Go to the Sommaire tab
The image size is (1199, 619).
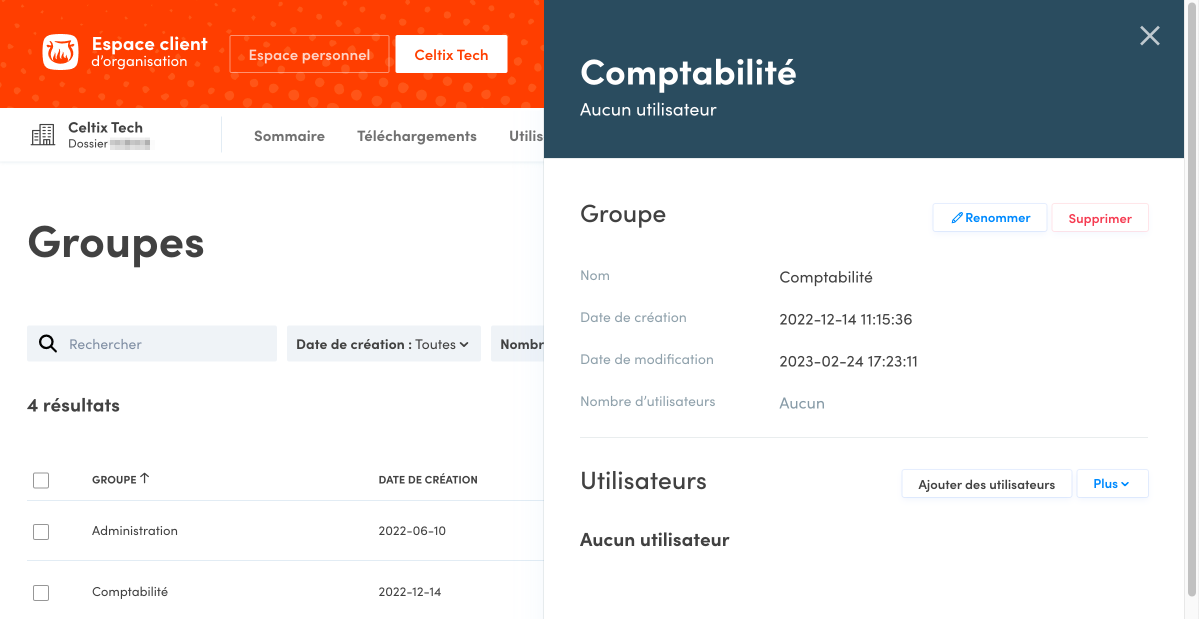coord(289,136)
